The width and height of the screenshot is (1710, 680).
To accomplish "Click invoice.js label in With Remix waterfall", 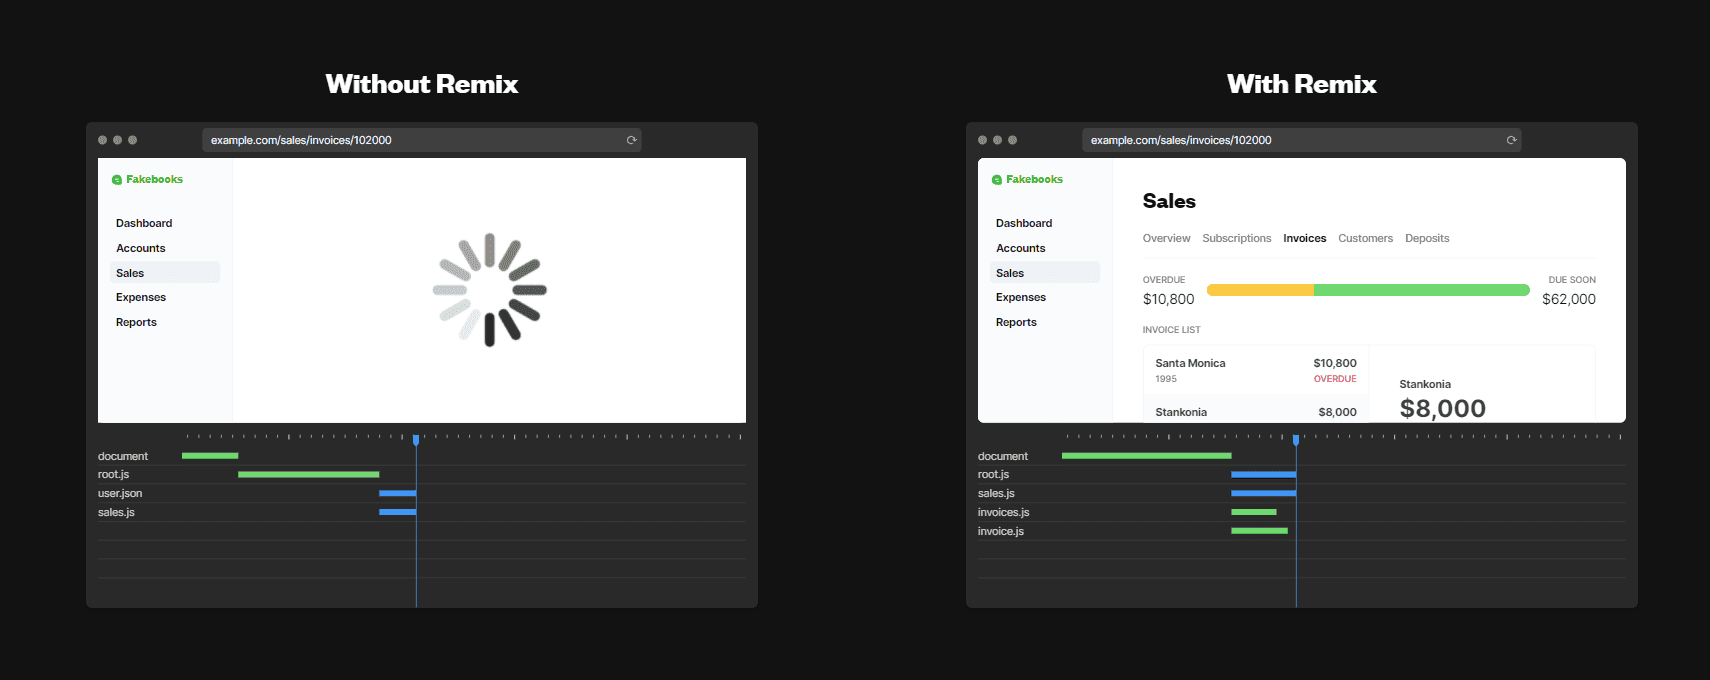I will pos(1001,531).
